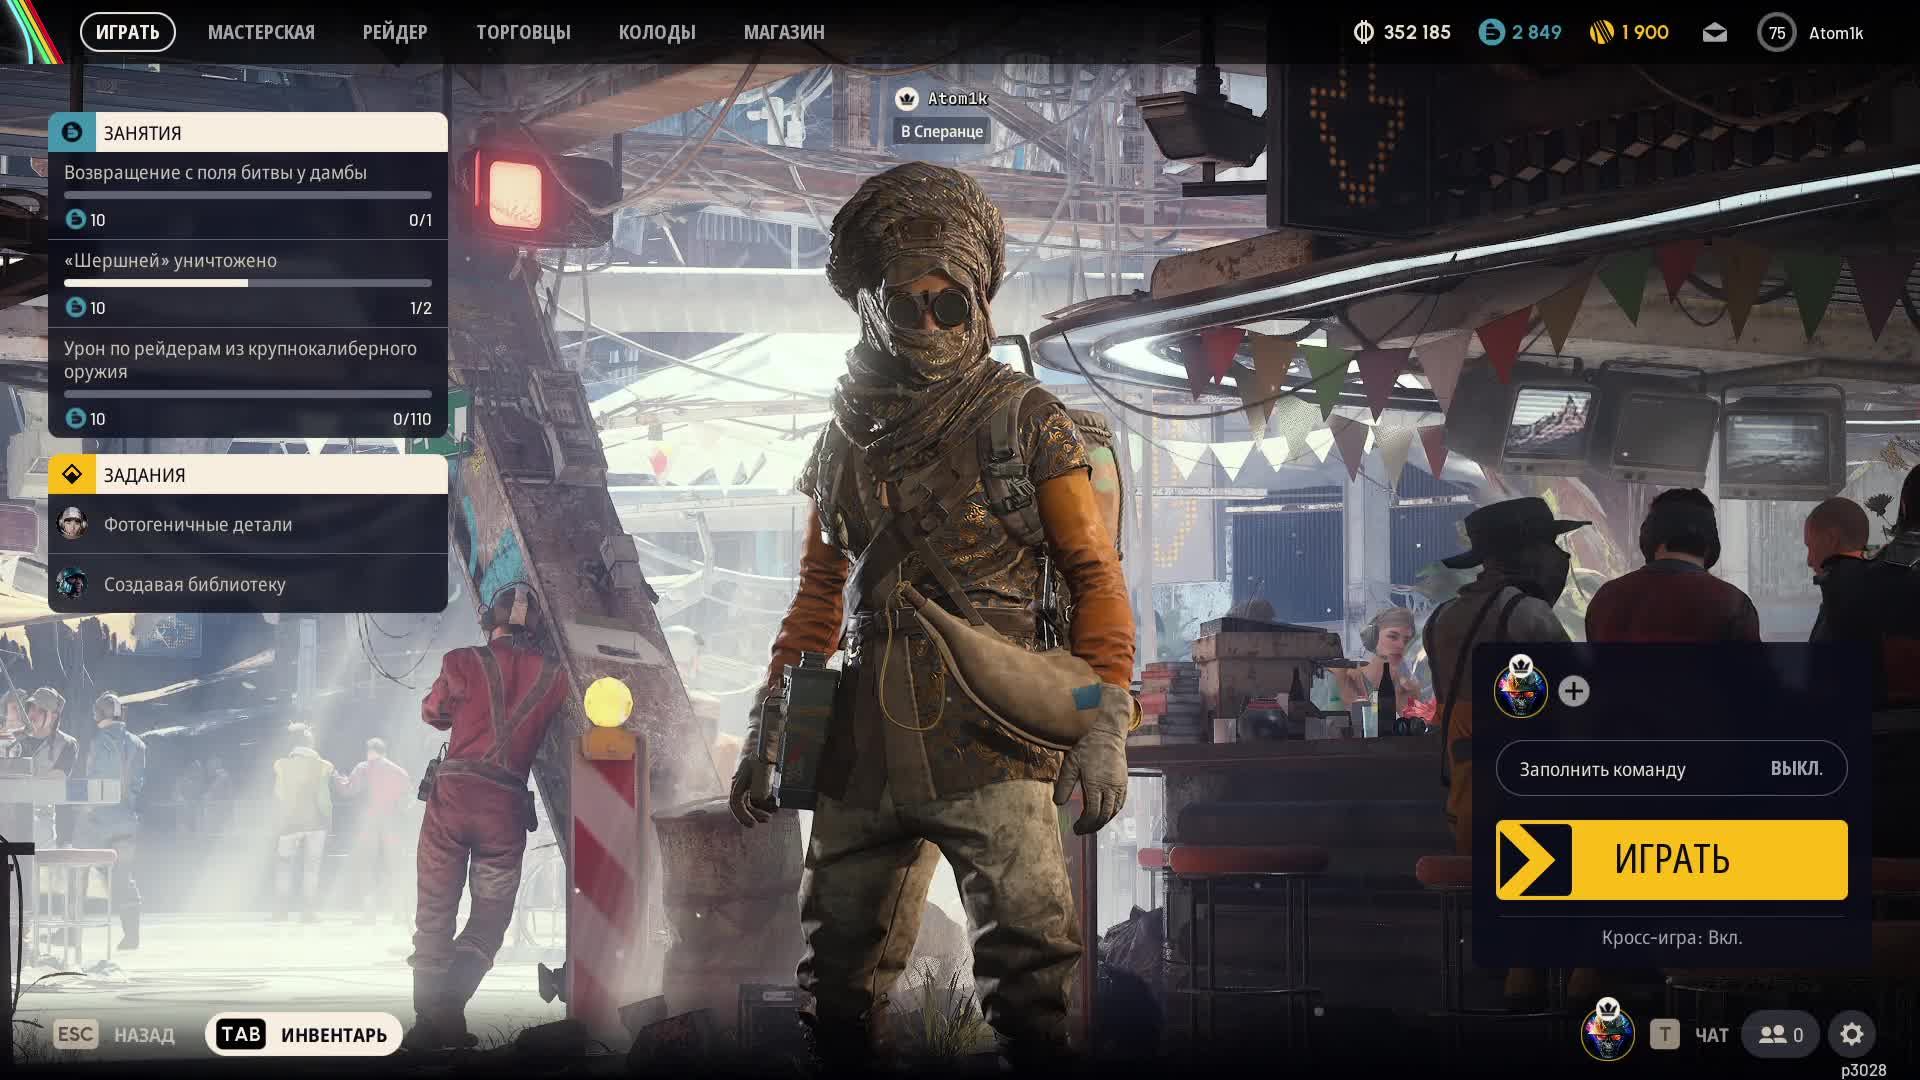Toggle Кросс-игра cross-play setting
Screen dimensions: 1920x1080
click(x=1671, y=937)
